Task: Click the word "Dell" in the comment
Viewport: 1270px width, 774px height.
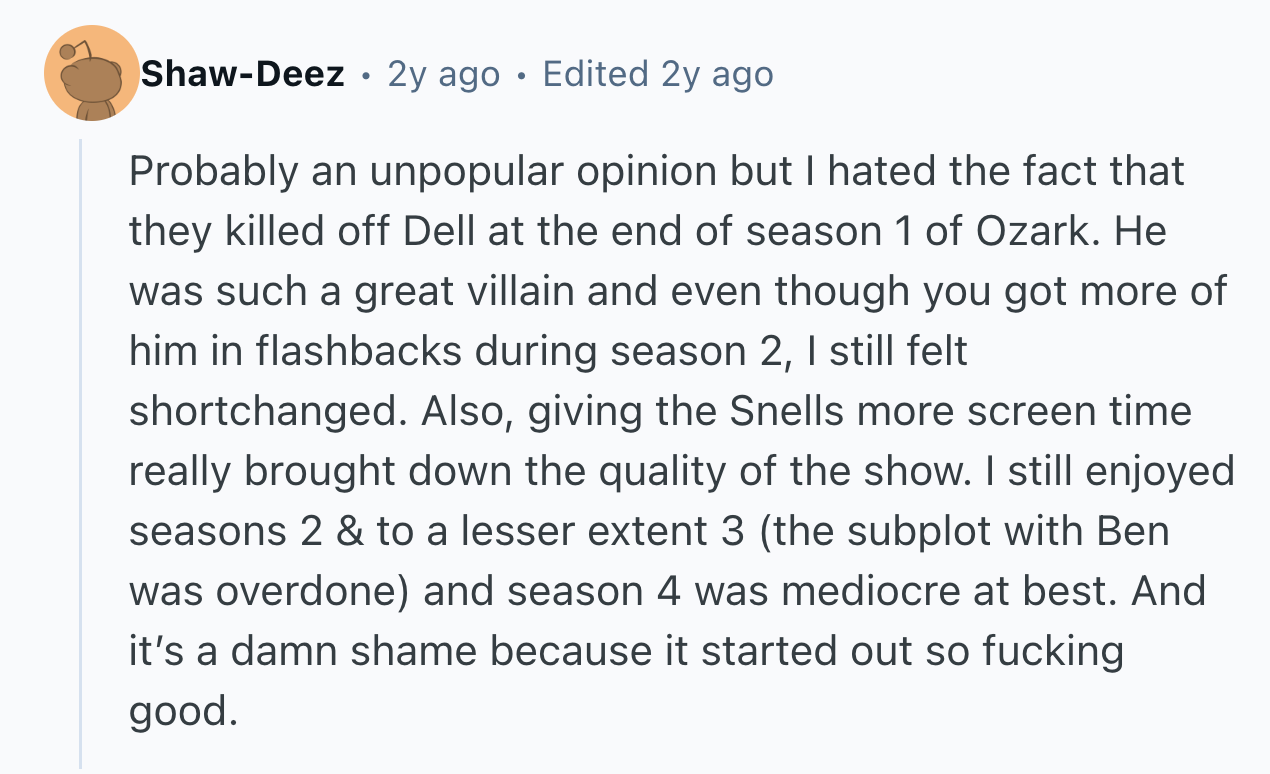Action: (439, 232)
